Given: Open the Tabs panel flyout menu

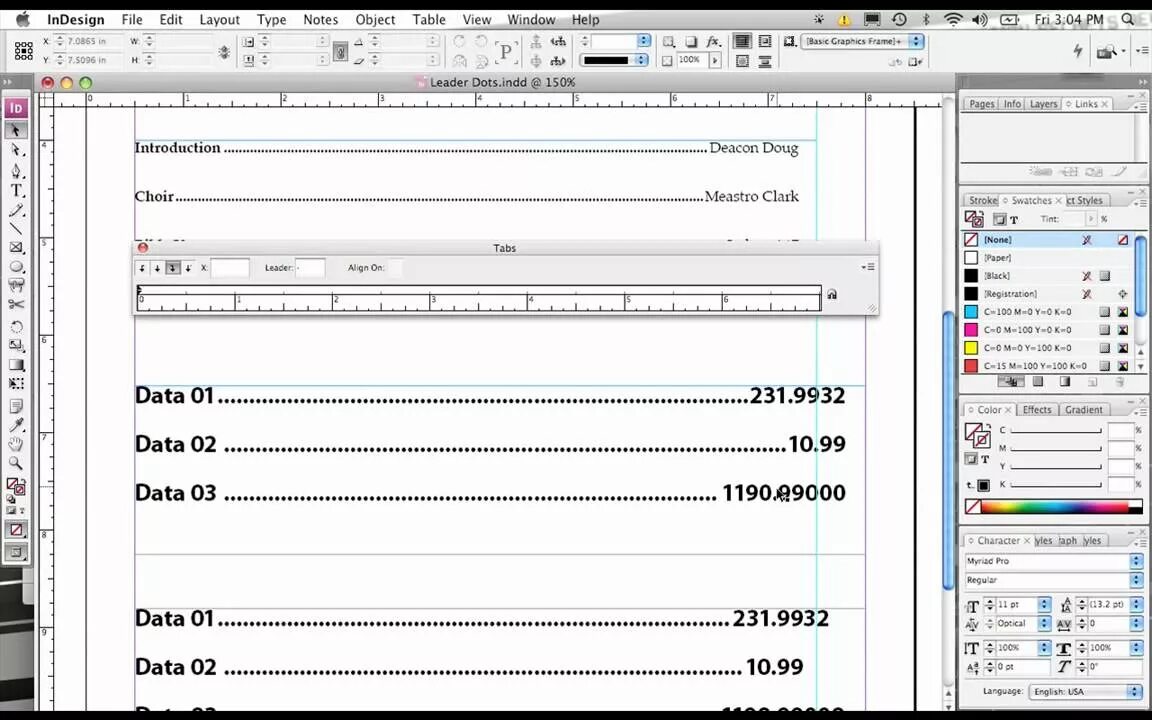Looking at the screenshot, I should 868,267.
